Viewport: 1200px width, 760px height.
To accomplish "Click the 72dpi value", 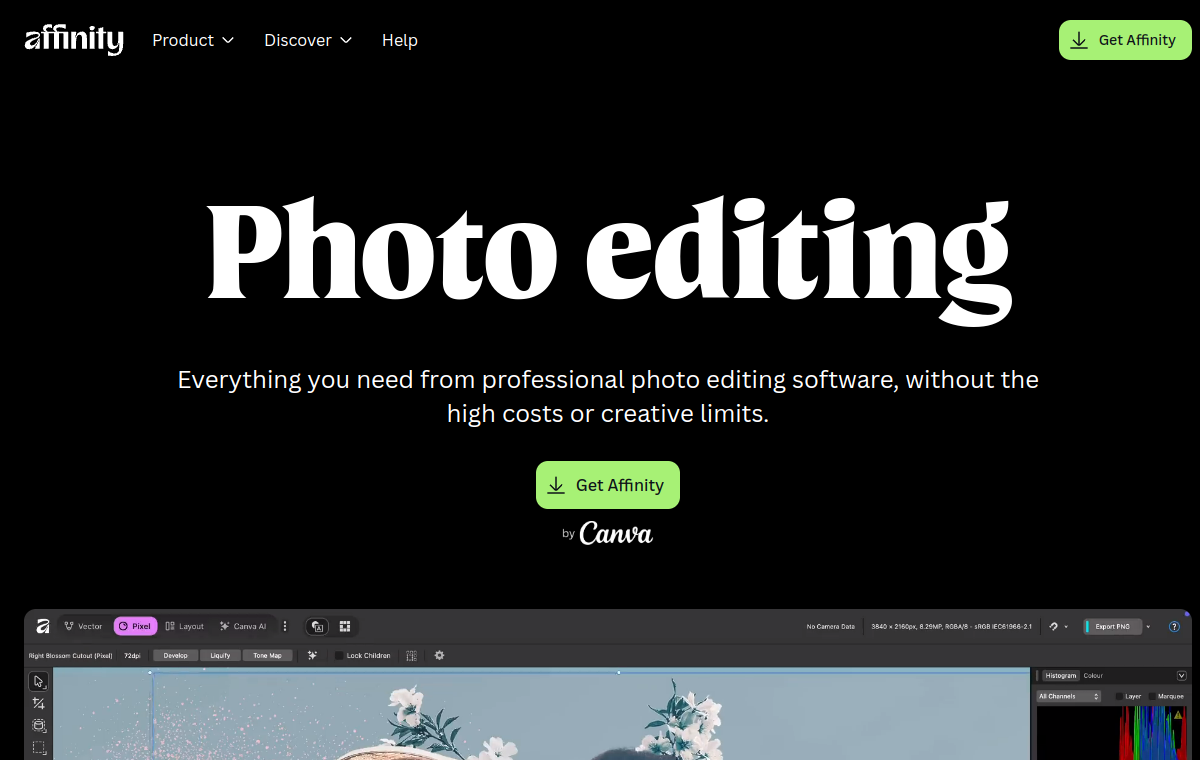I will pos(132,656).
